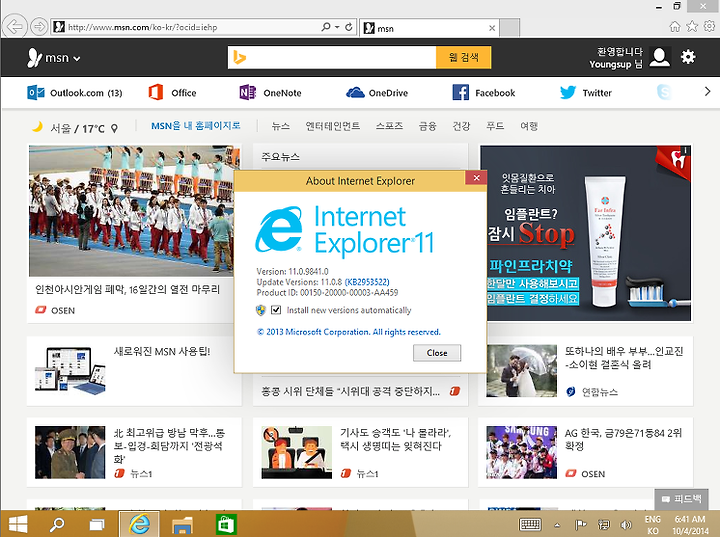Screen dimensions: 720x537
Task: Open the OneNote shortcut
Action: tap(270, 93)
